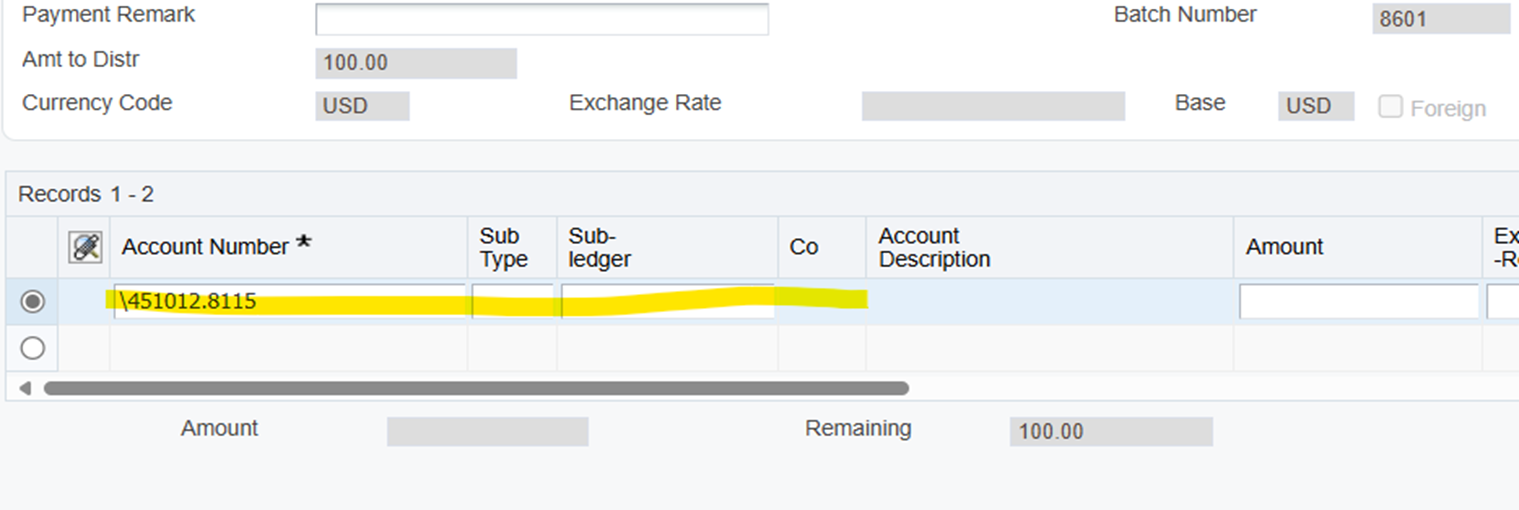Screen dimensions: 1519x510
Task: Click the attachment paperclip icon in grid header
Action: pyautogui.click(x=85, y=247)
